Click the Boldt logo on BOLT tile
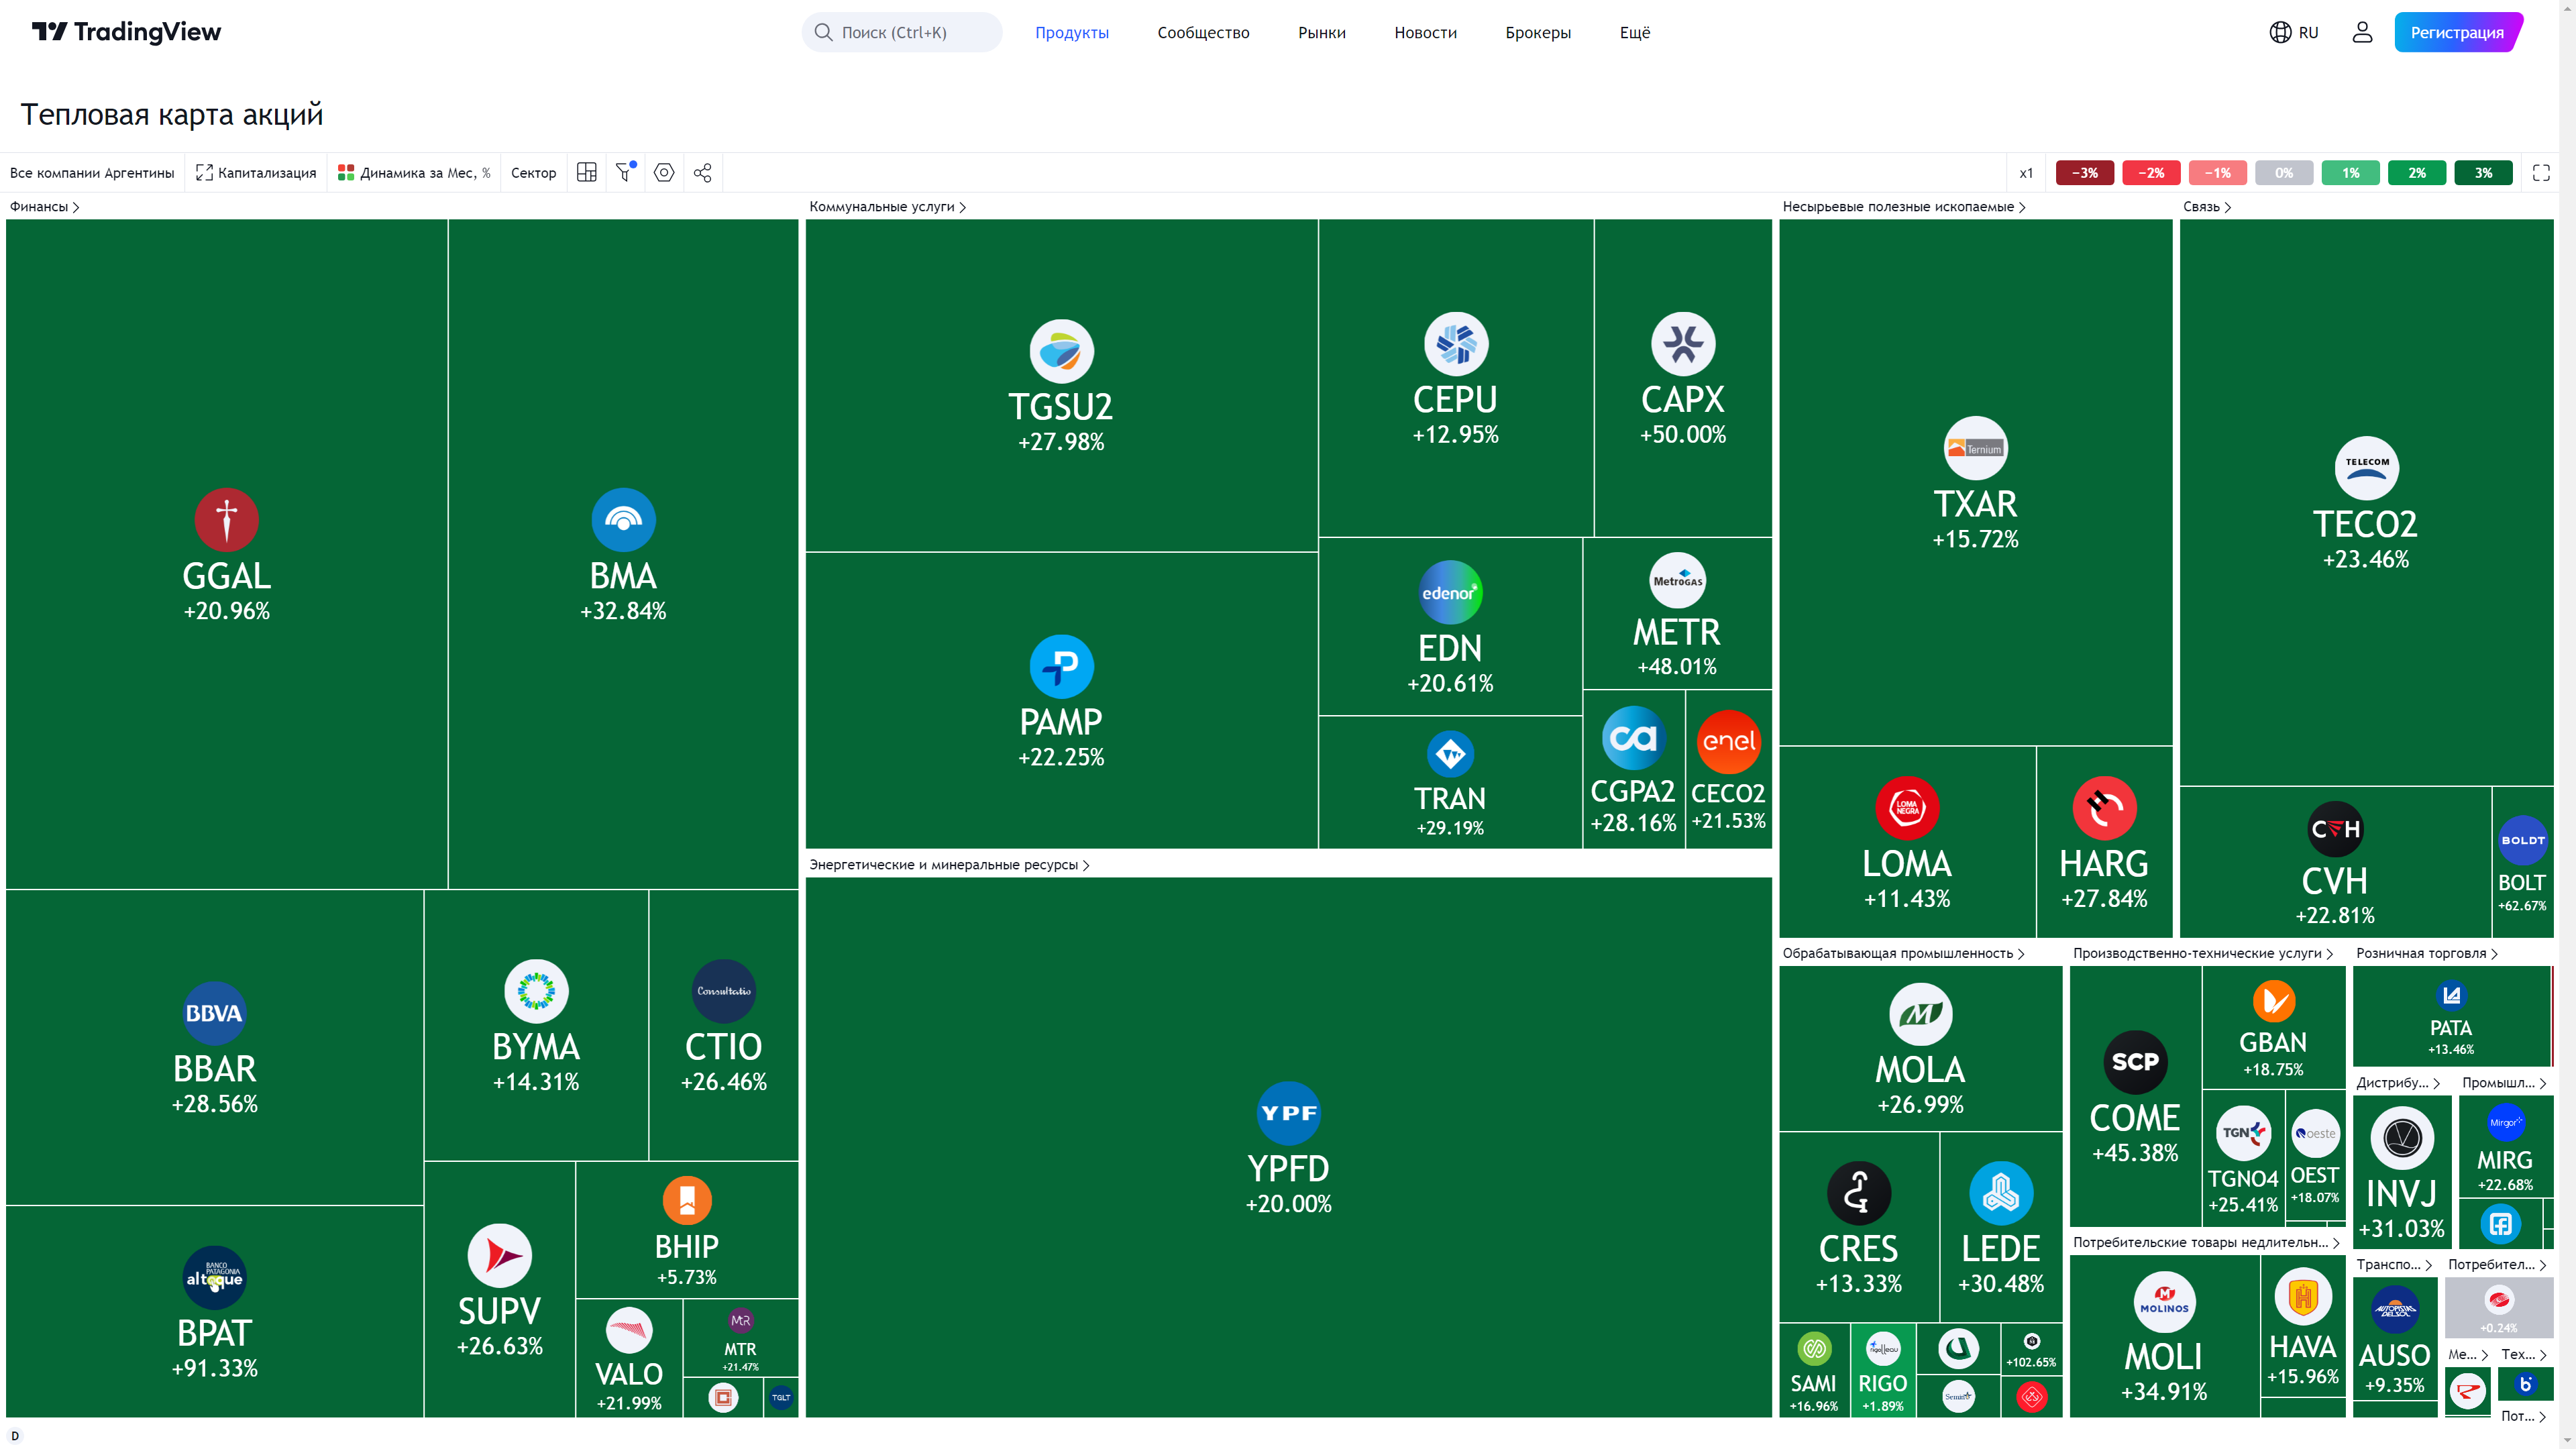The width and height of the screenshot is (2576, 1449). point(2522,841)
